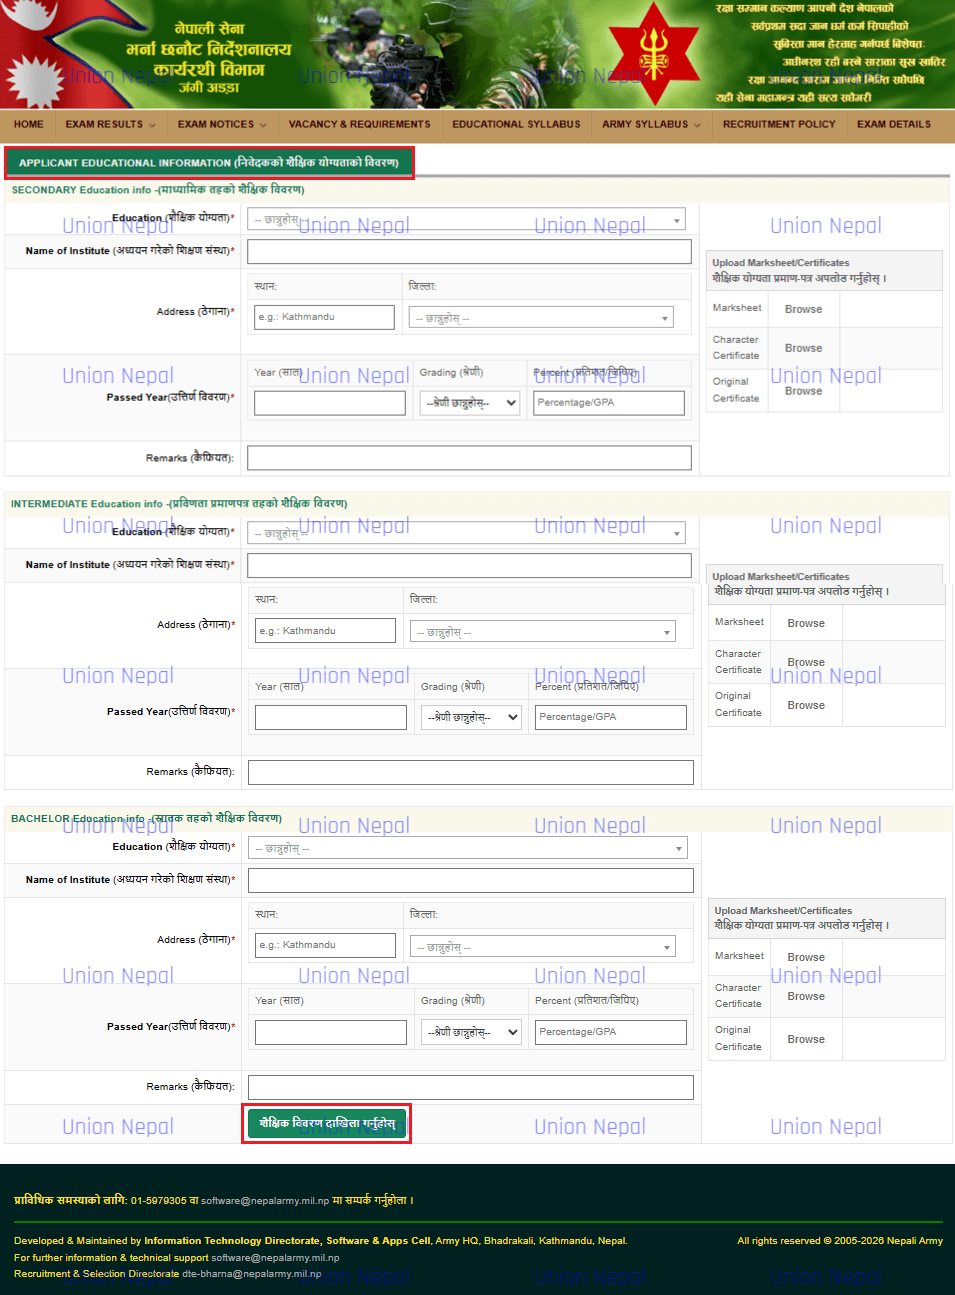The height and width of the screenshot is (1295, 955).
Task: Browse Bachelor Marksheet file
Action: pos(806,957)
